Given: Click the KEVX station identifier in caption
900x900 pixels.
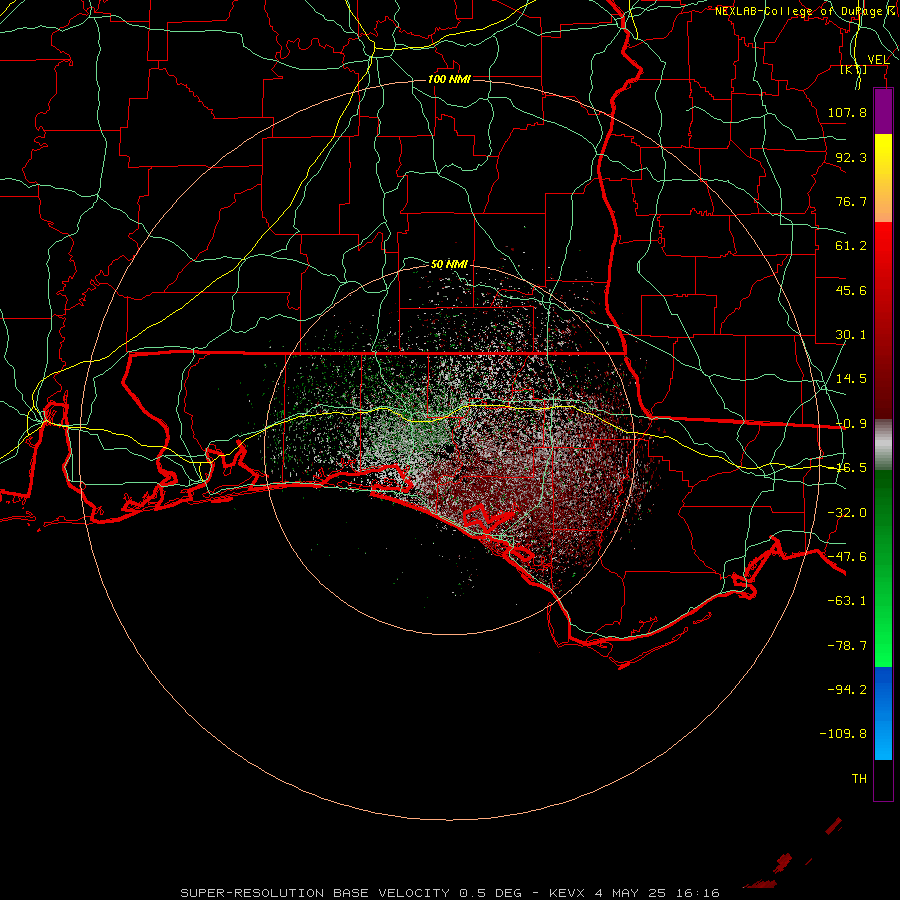Looking at the screenshot, I should click(568, 893).
